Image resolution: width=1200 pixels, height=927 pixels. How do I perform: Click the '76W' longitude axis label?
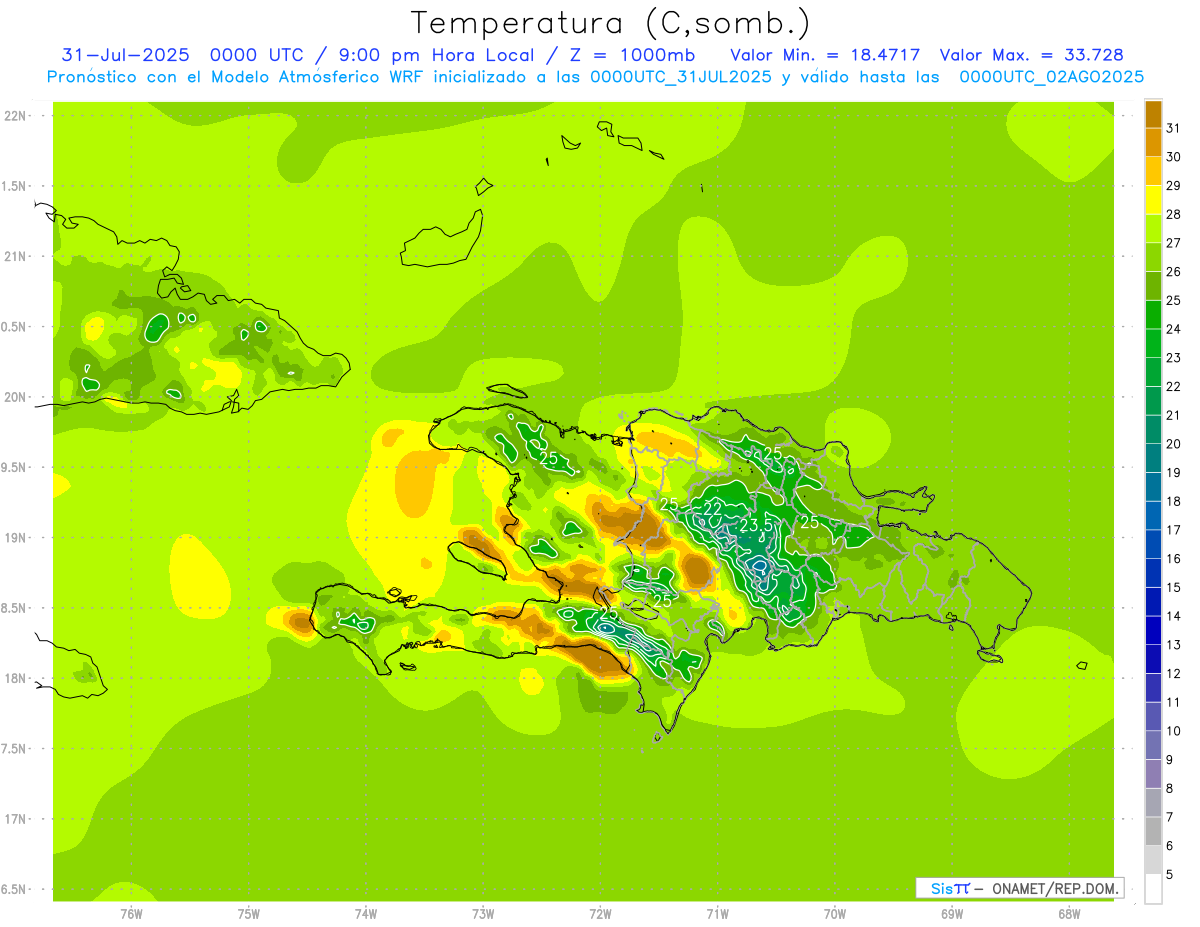click(131, 914)
